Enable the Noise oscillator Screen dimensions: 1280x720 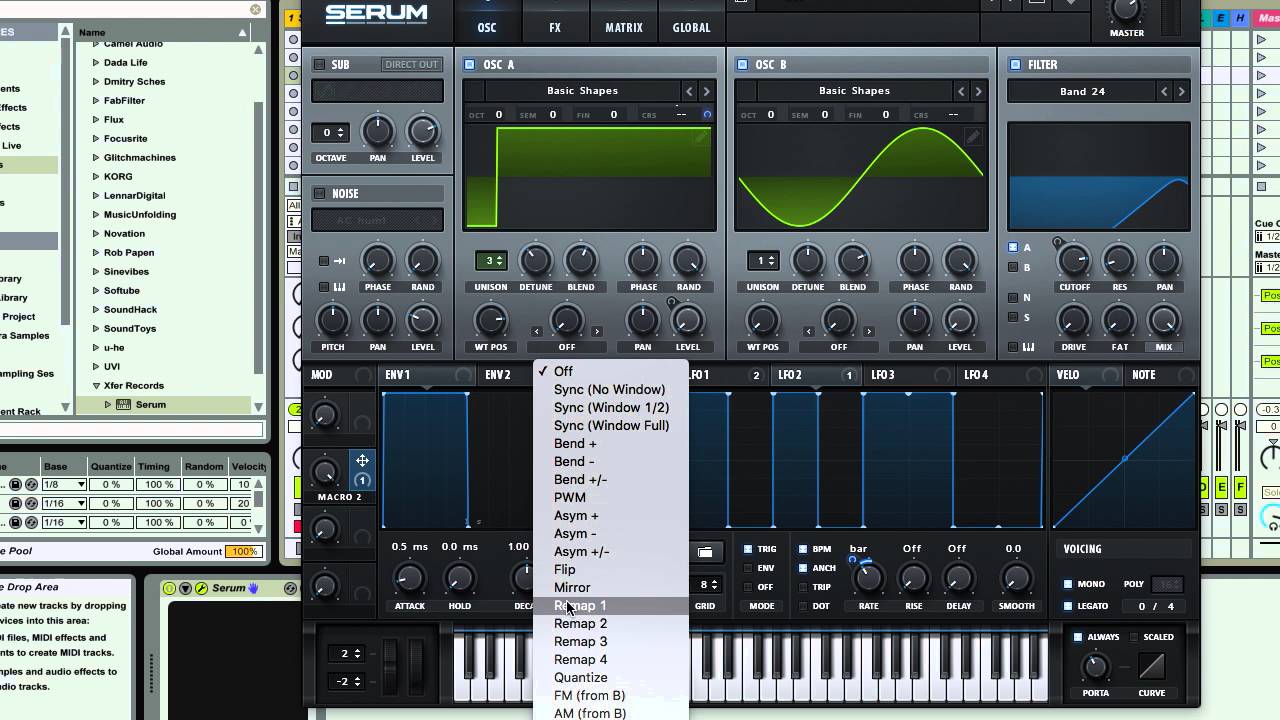[319, 194]
